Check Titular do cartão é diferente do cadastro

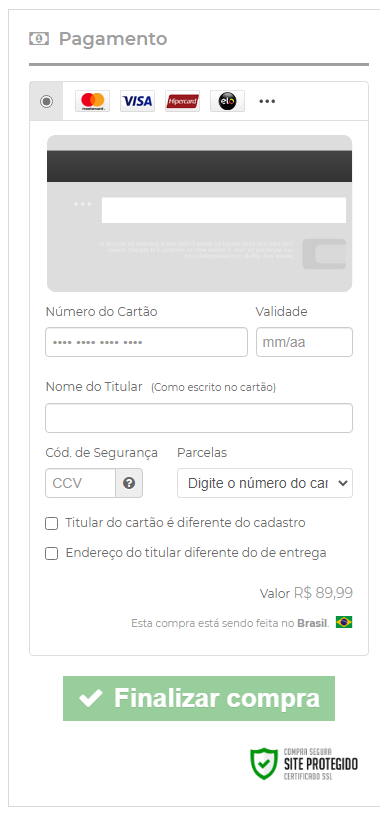51,524
